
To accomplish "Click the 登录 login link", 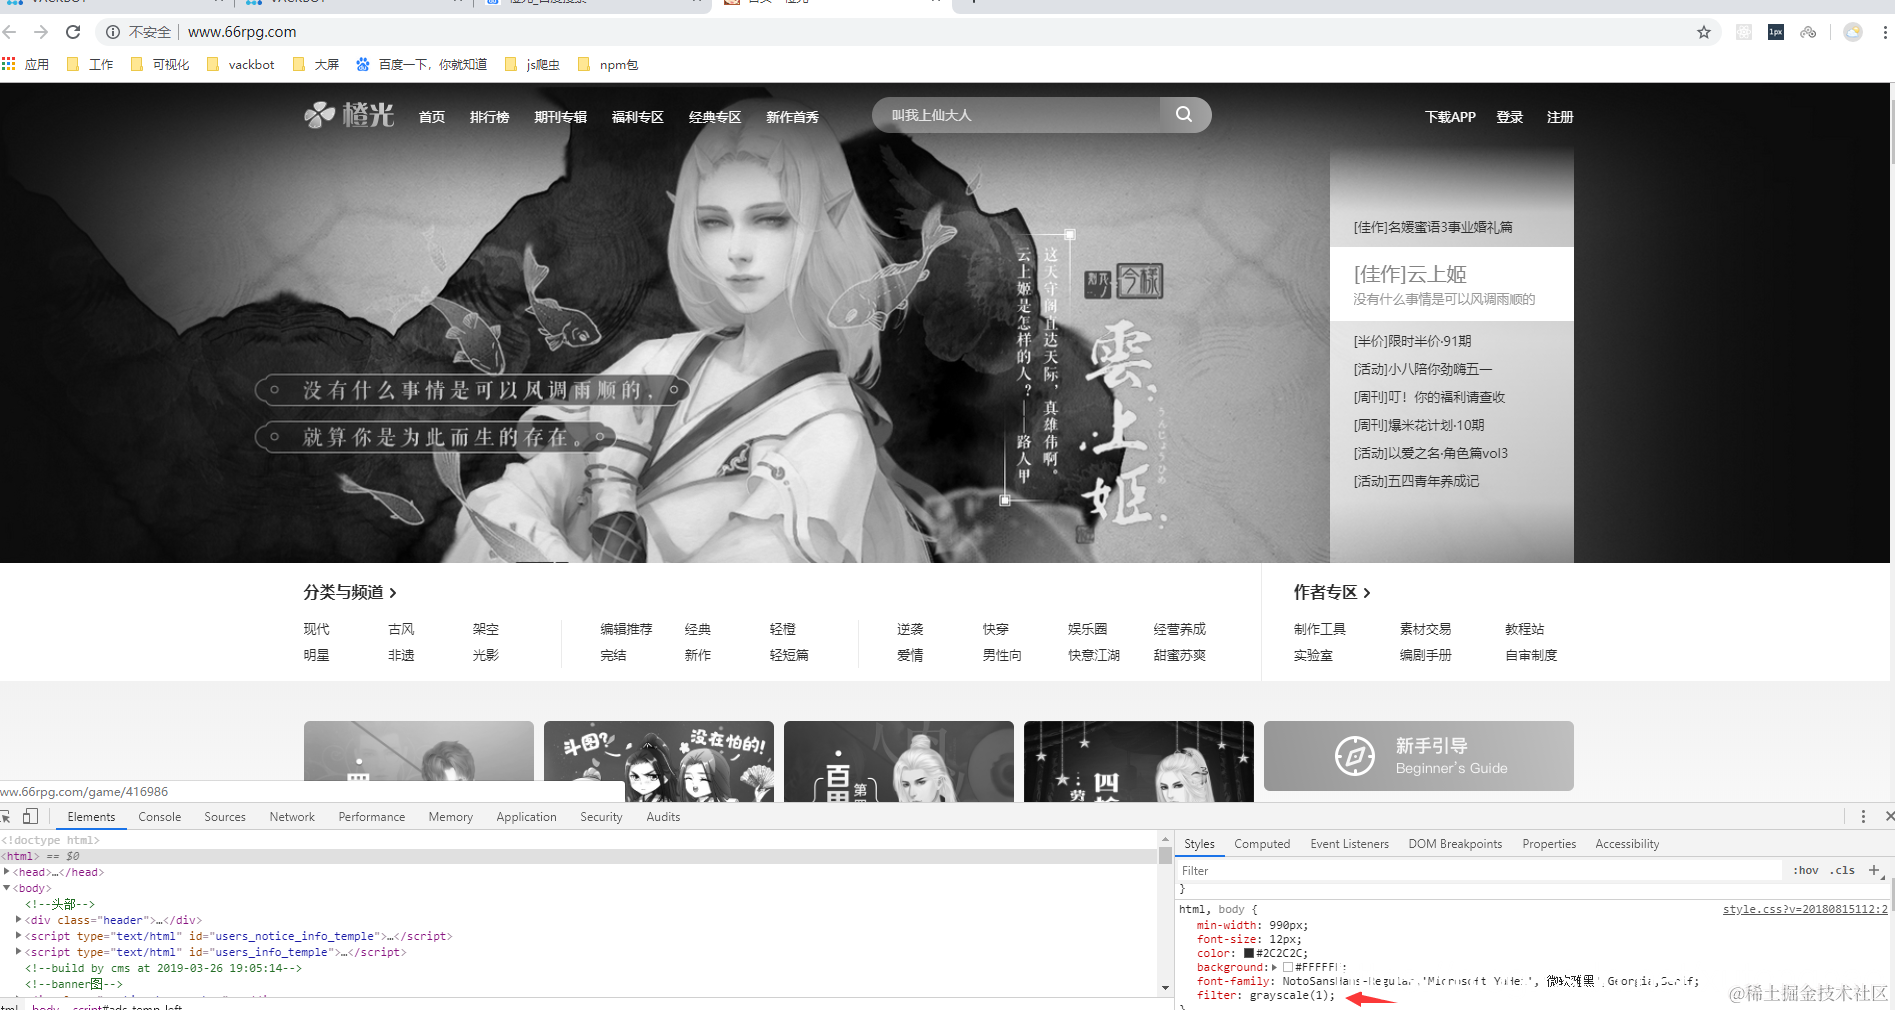I will click(x=1510, y=117).
